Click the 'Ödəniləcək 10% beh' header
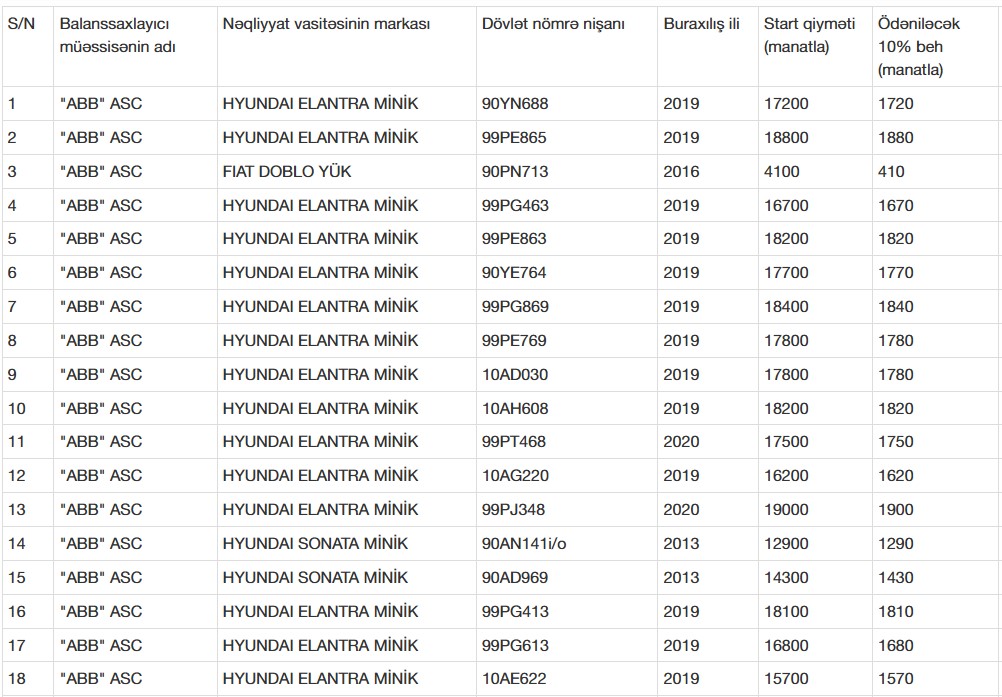This screenshot has height=697, width=1002. coord(918,47)
